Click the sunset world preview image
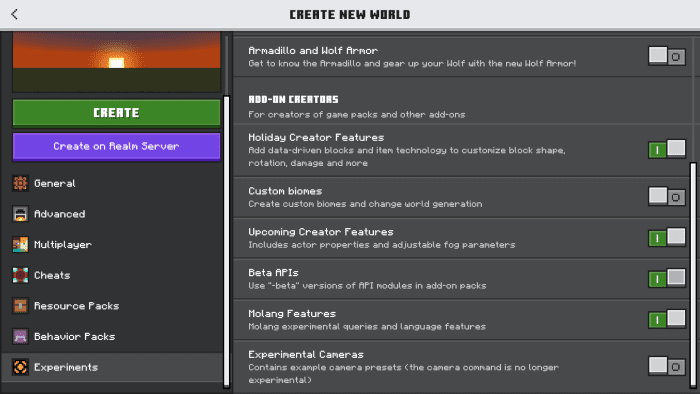Viewport: 700px width, 394px height. pyautogui.click(x=116, y=62)
